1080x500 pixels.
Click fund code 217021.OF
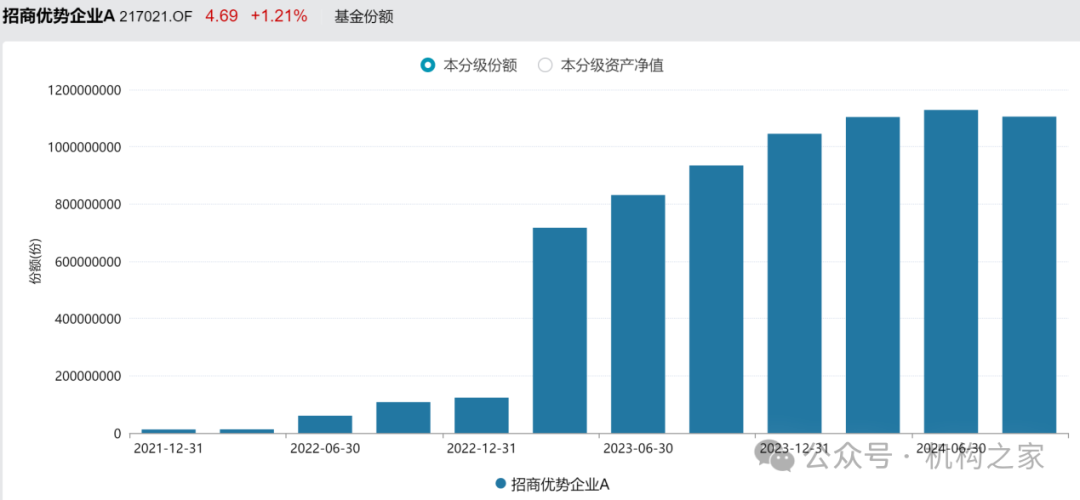158,17
